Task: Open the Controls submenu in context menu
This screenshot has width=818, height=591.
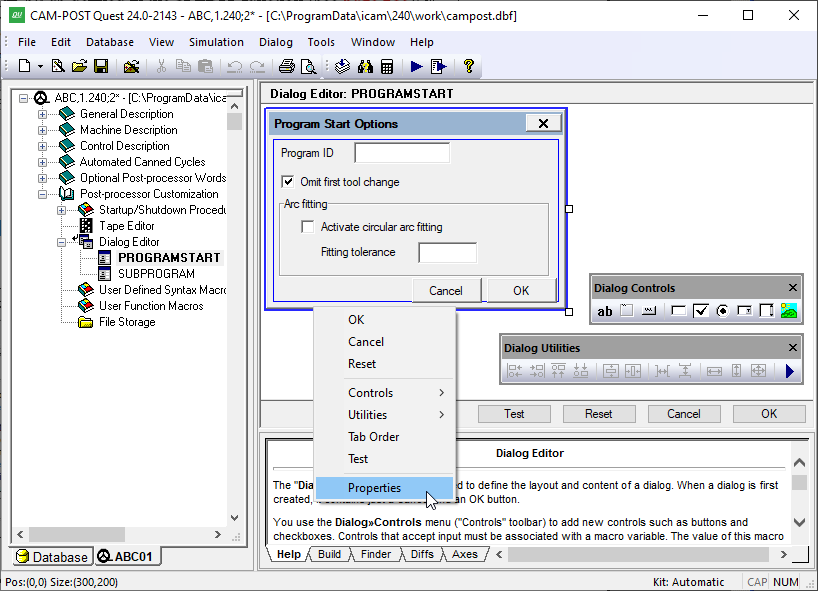Action: coord(385,393)
